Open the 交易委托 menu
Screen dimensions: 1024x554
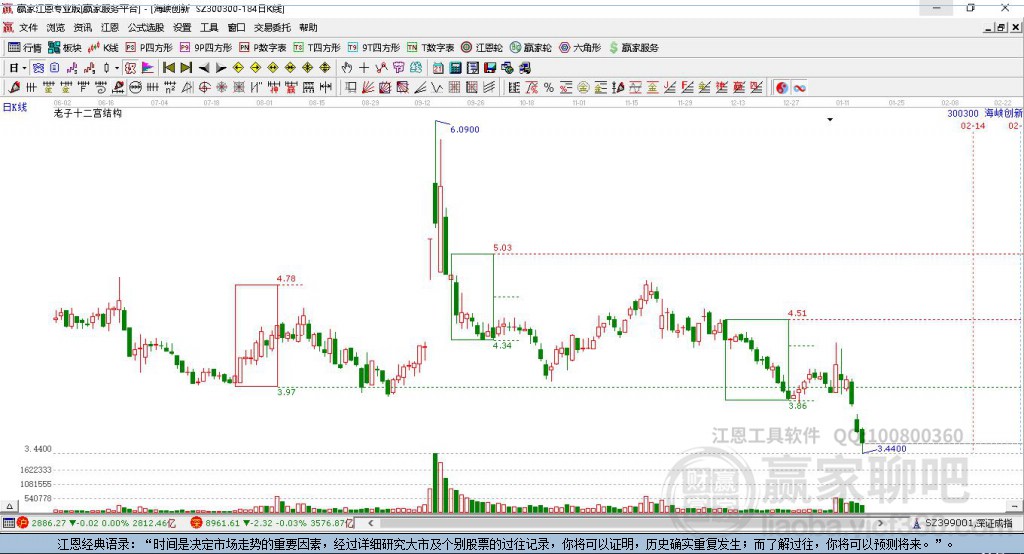click(x=272, y=27)
